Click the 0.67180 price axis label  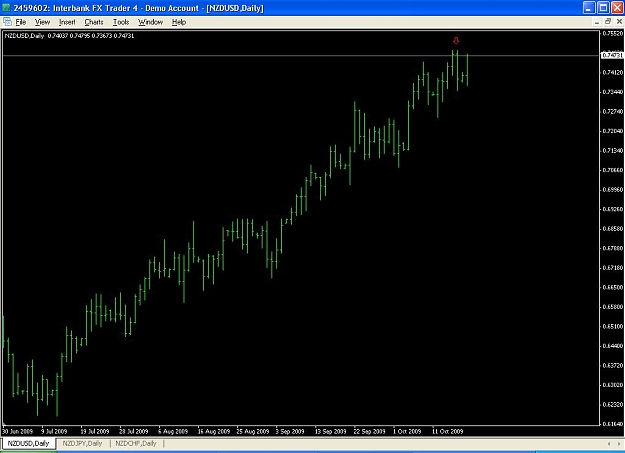(613, 268)
